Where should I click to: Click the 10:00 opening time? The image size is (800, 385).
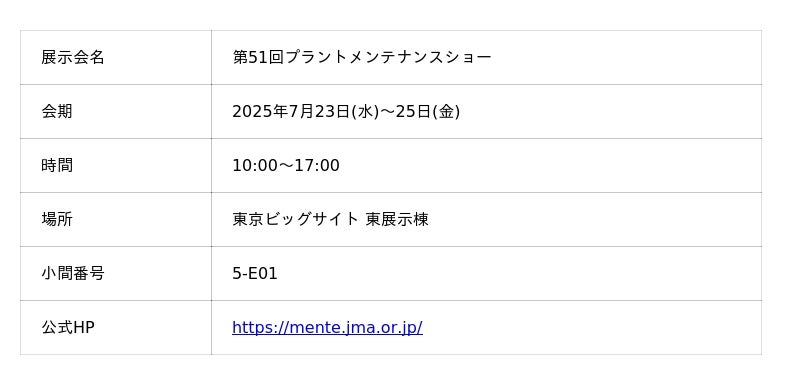255,166
